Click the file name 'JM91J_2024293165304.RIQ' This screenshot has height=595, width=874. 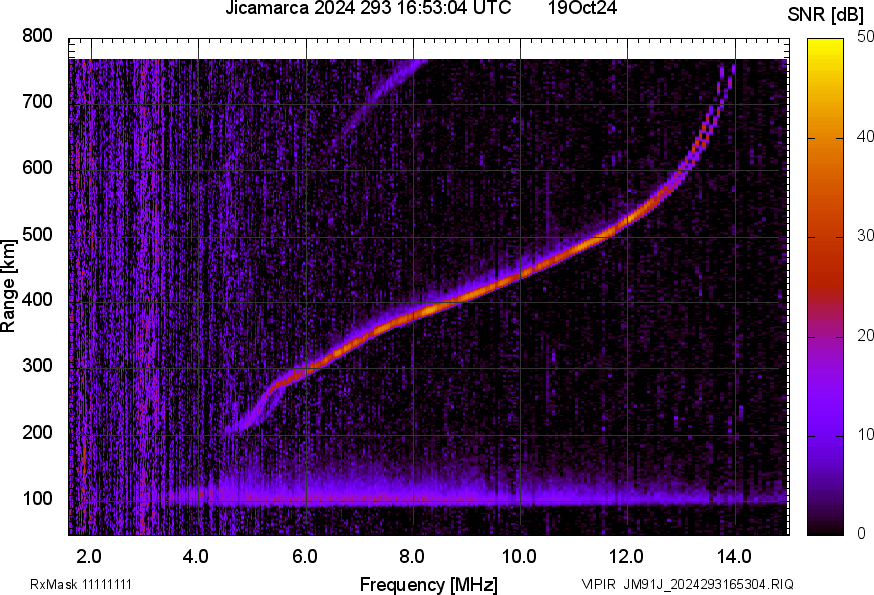pyautogui.click(x=708, y=584)
